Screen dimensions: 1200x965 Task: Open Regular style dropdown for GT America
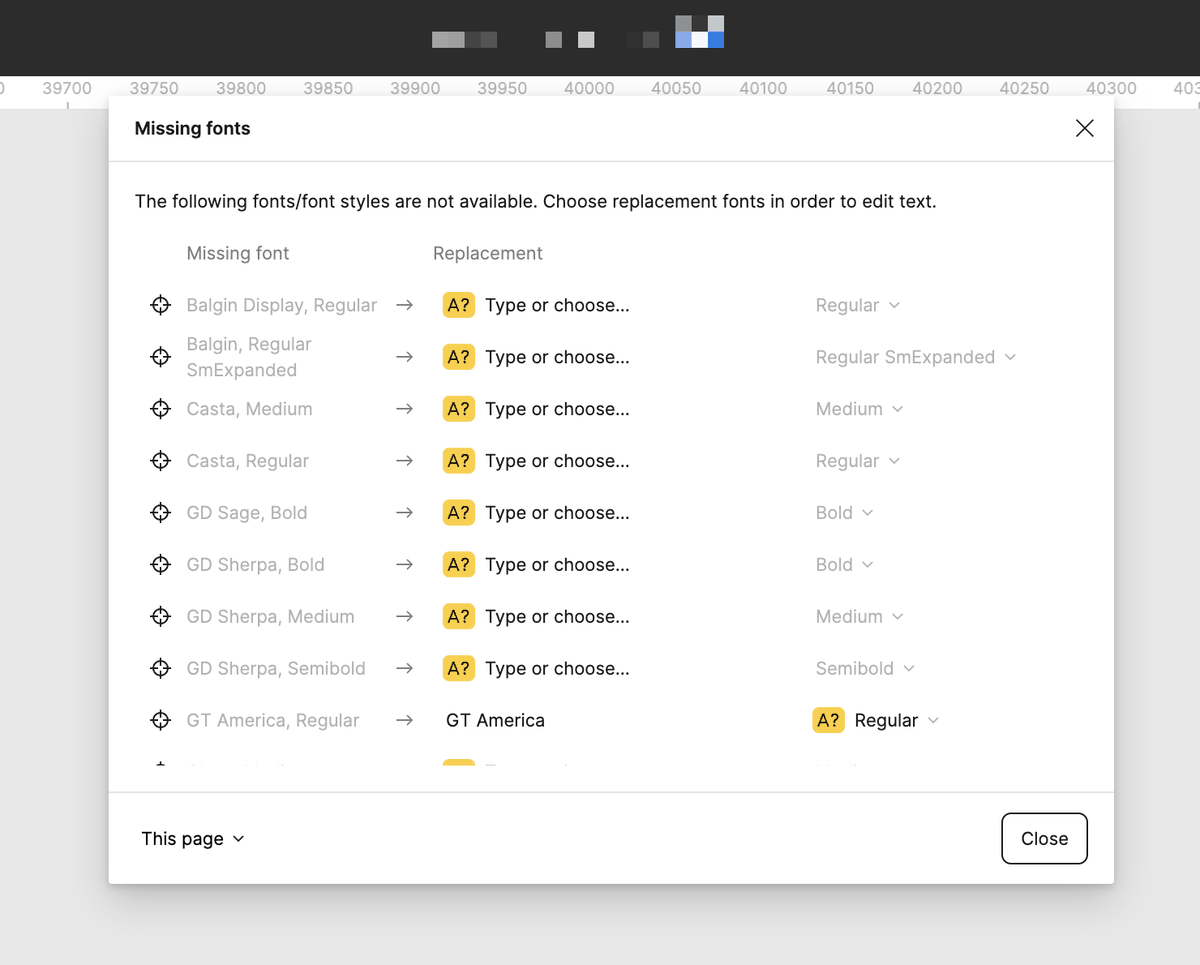[896, 721]
